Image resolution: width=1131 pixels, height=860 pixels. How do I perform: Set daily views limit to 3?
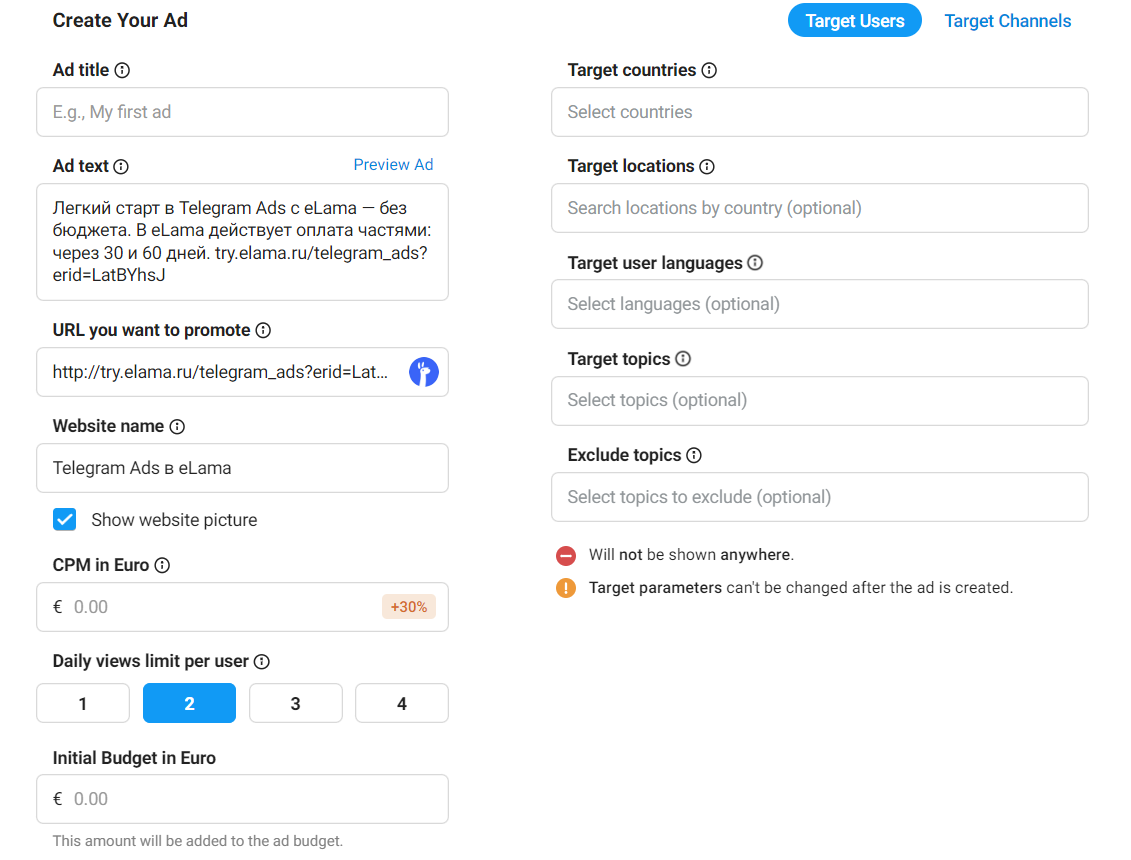tap(295, 703)
